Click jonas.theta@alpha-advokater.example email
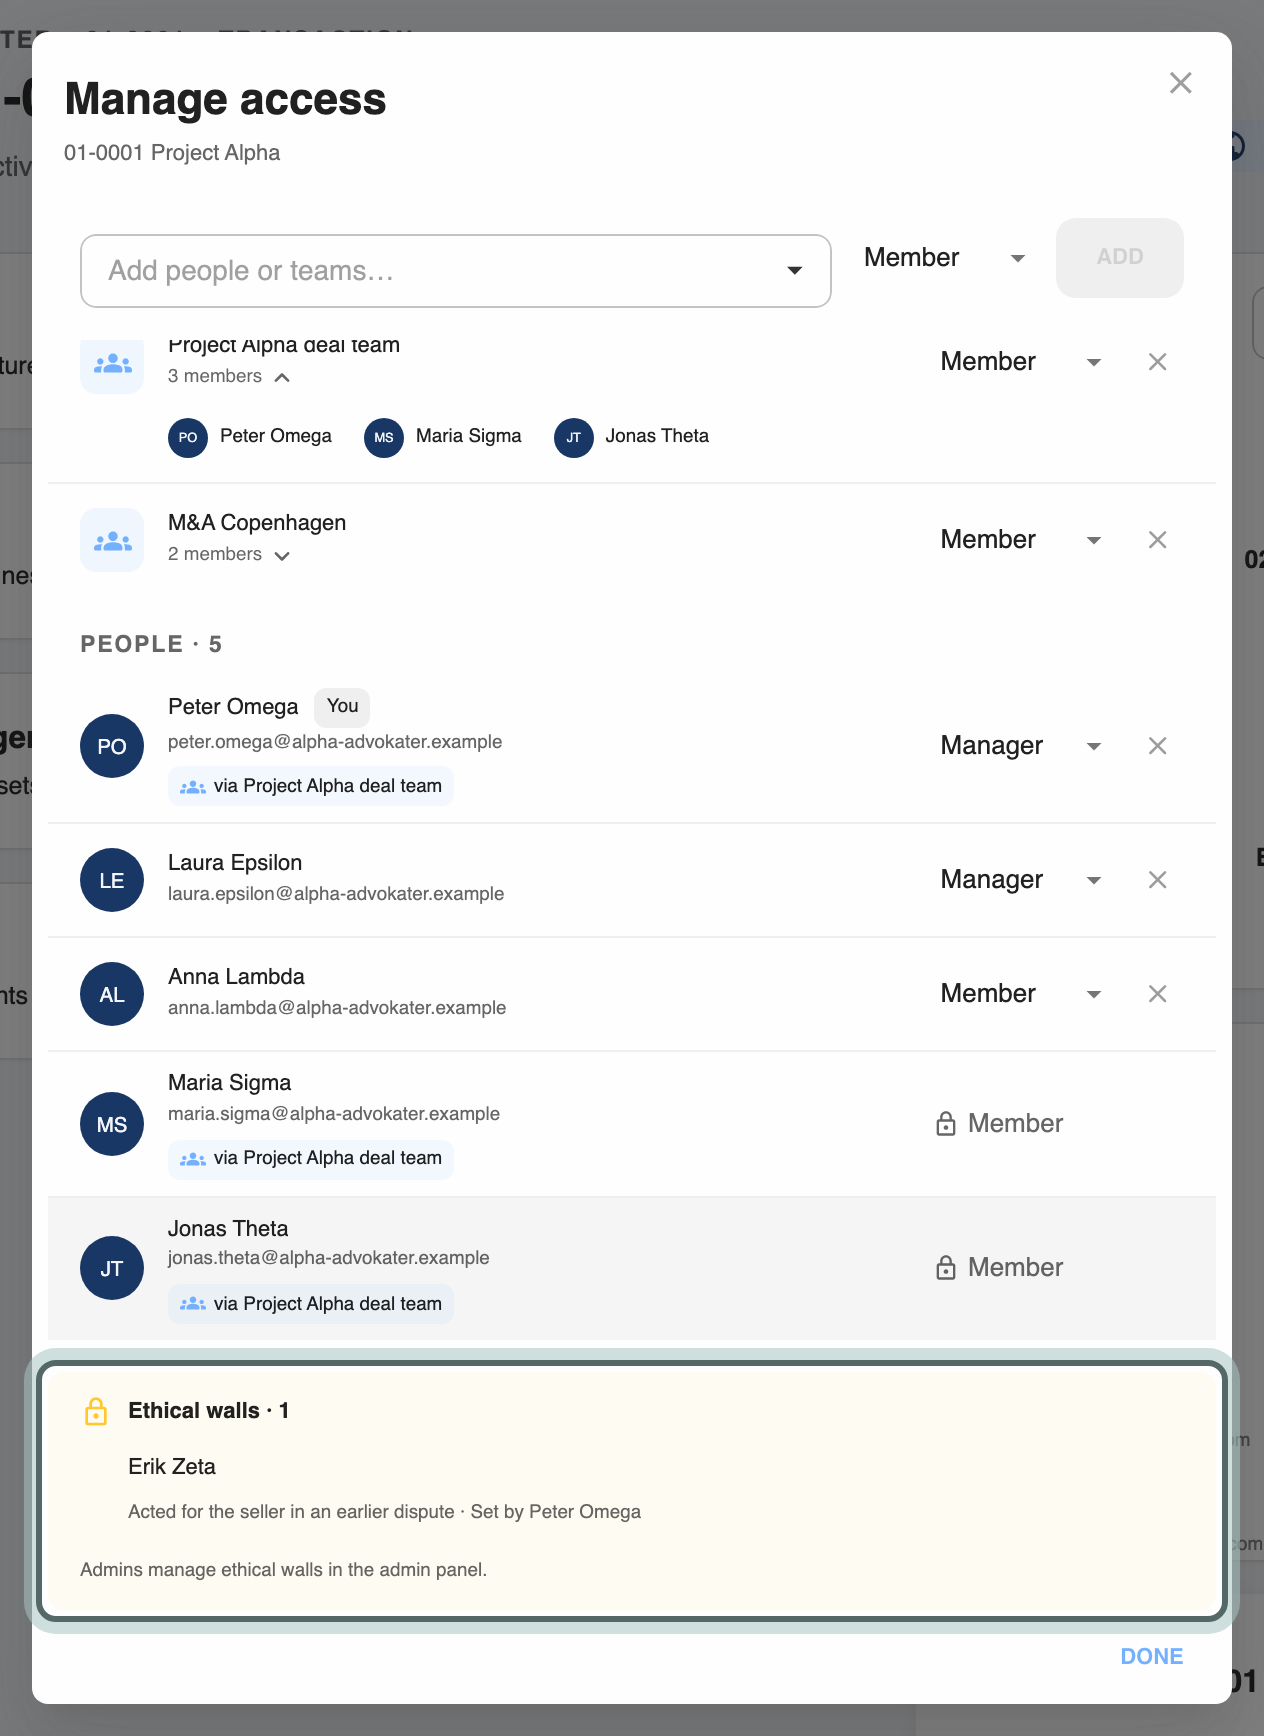The height and width of the screenshot is (1736, 1264). [x=329, y=1258]
